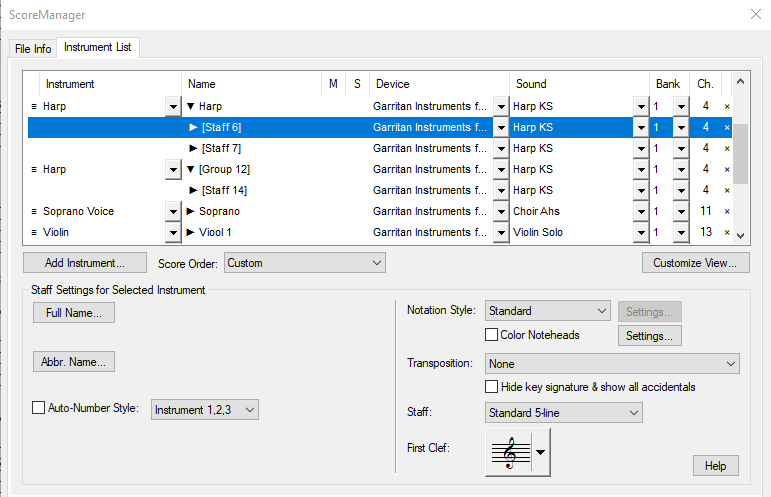This screenshot has height=497, width=771.
Task: Delete the Violin instrument with its x icon
Action: pos(727,233)
